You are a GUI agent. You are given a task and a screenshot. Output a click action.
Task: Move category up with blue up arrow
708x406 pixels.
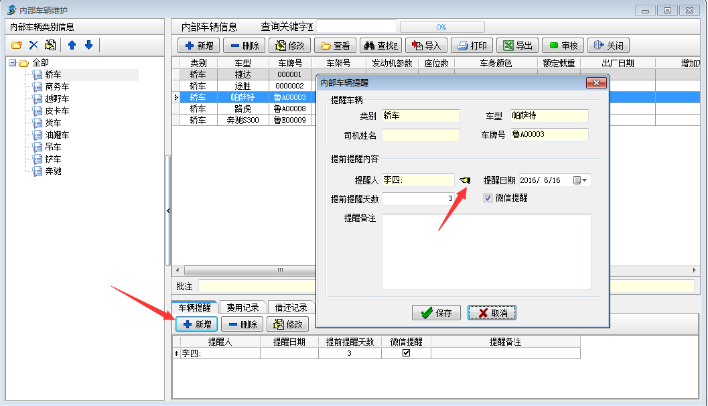pos(72,45)
